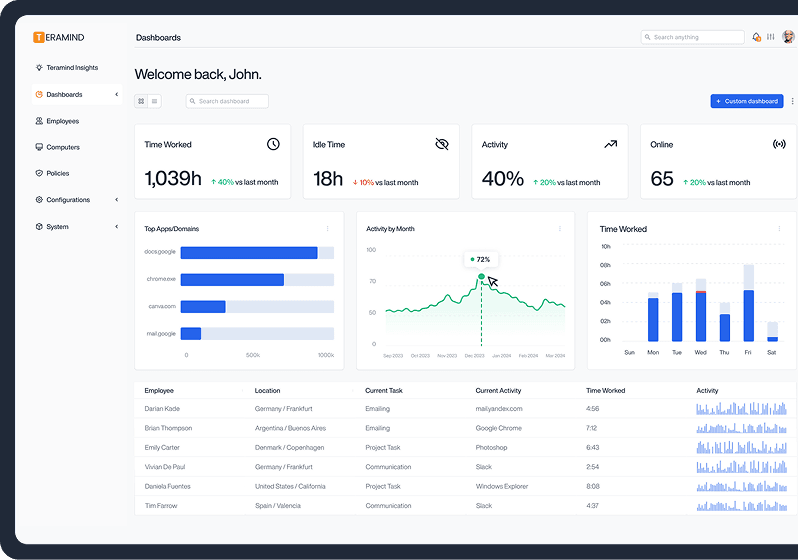
Task: Select employee Brian Thompson
Action: 168,428
